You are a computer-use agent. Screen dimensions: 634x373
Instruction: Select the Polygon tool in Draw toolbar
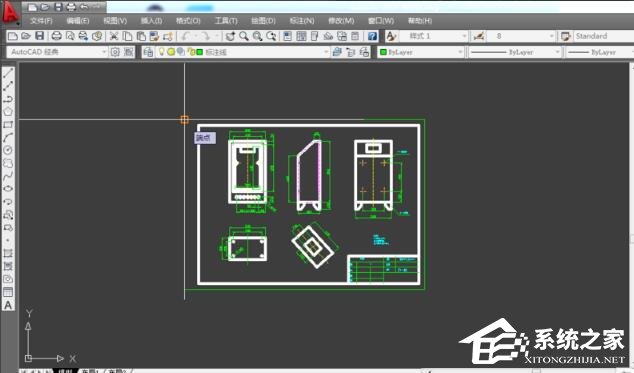click(8, 111)
